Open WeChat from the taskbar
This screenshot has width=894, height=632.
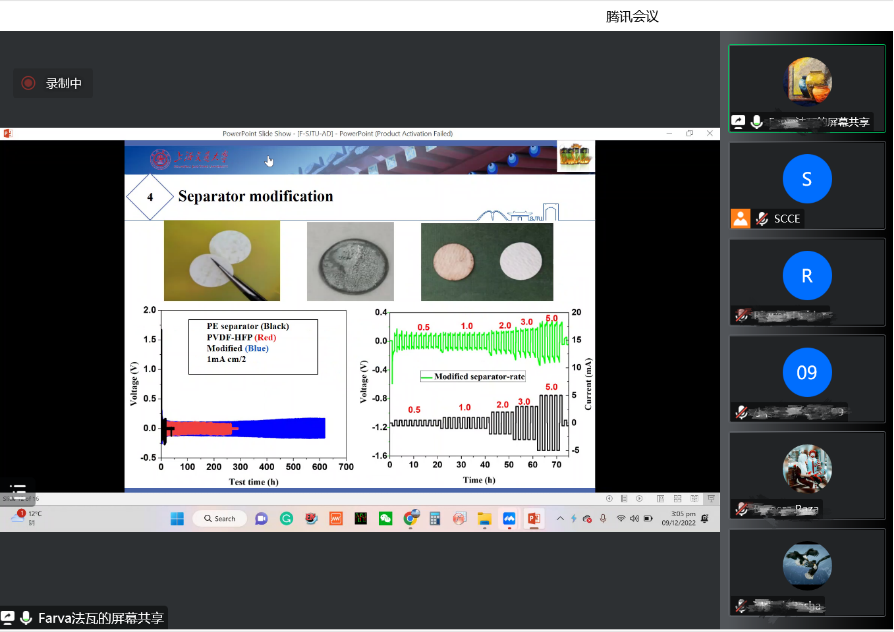[x=385, y=518]
